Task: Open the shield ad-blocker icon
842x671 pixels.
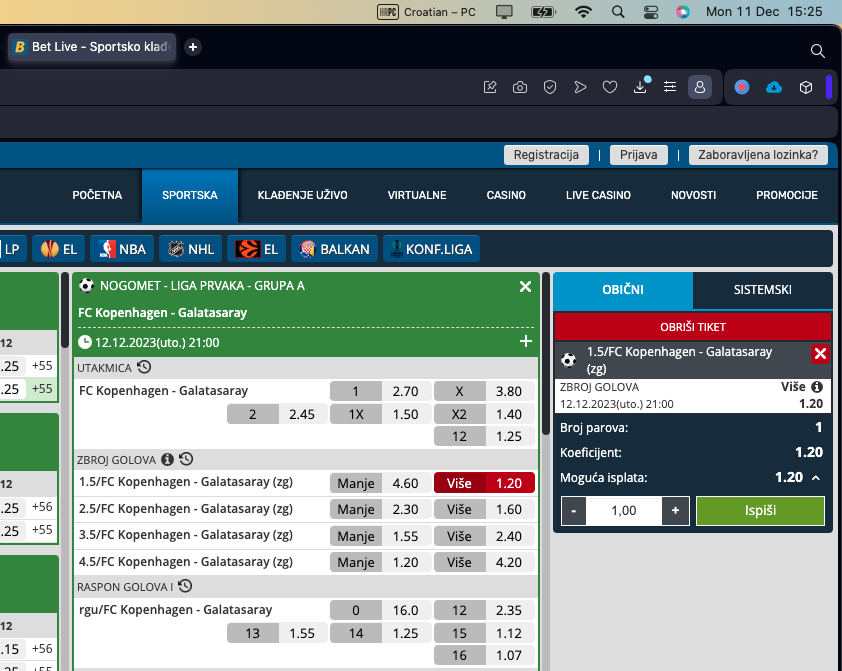Action: (x=550, y=87)
